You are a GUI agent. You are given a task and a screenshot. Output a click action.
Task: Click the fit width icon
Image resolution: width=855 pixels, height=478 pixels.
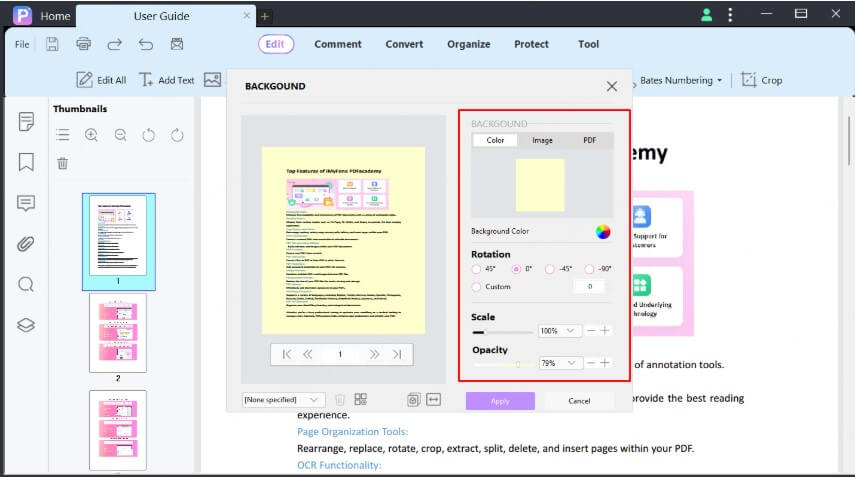click(433, 400)
